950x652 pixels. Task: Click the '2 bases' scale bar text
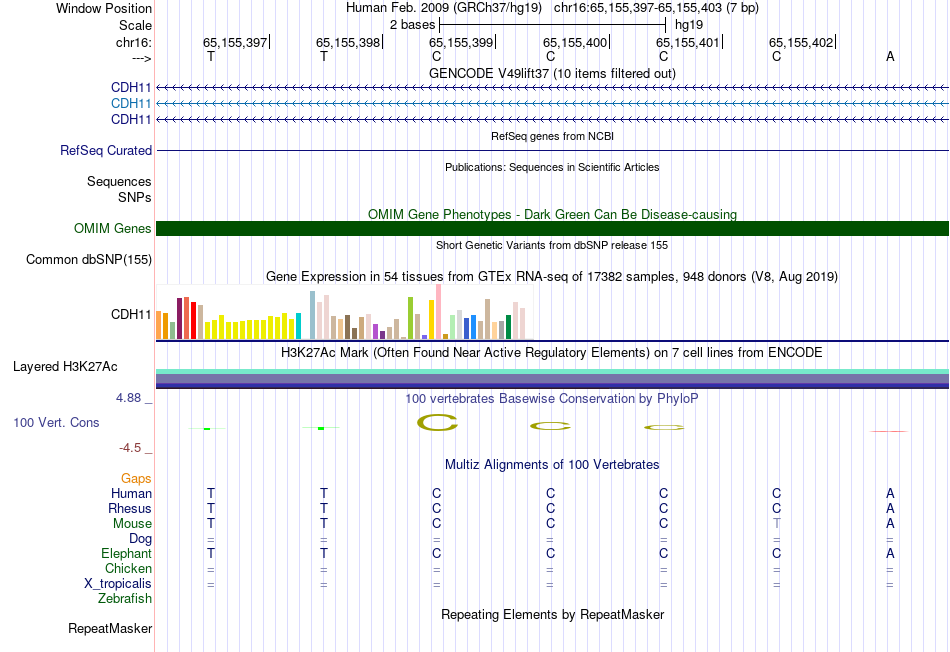pyautogui.click(x=413, y=25)
